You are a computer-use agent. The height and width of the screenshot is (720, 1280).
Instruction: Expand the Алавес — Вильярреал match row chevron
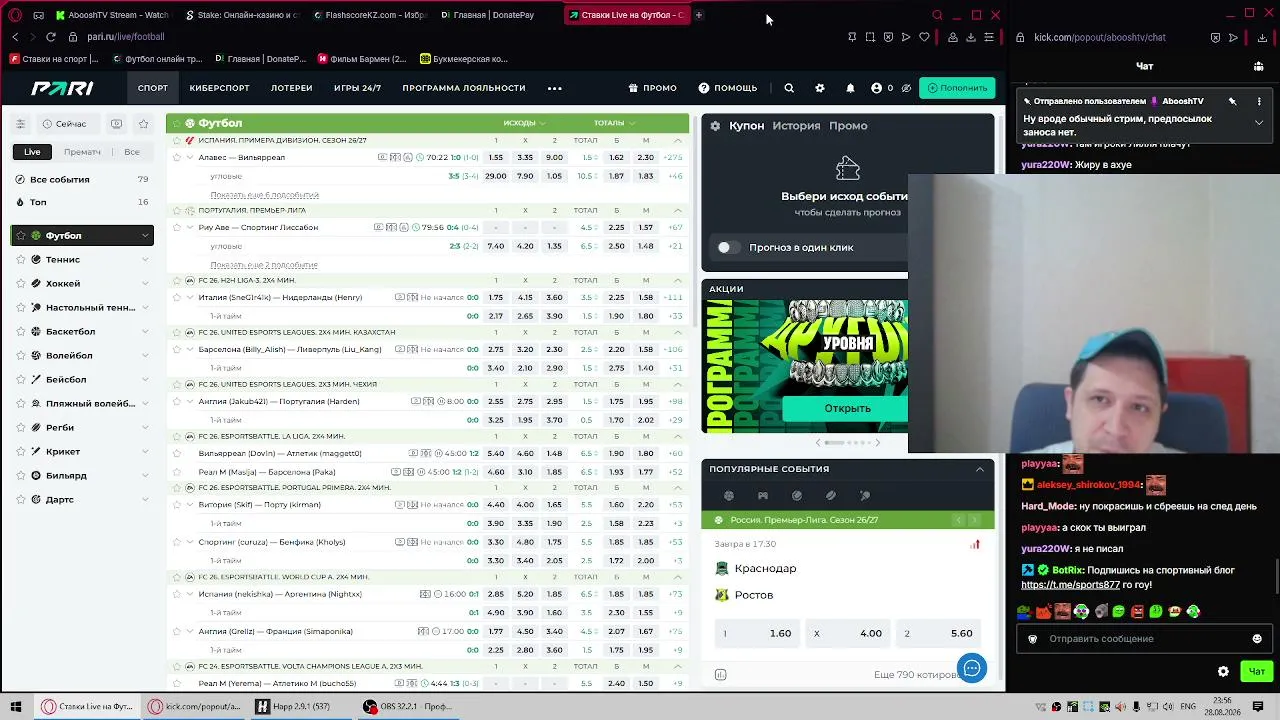[190, 157]
